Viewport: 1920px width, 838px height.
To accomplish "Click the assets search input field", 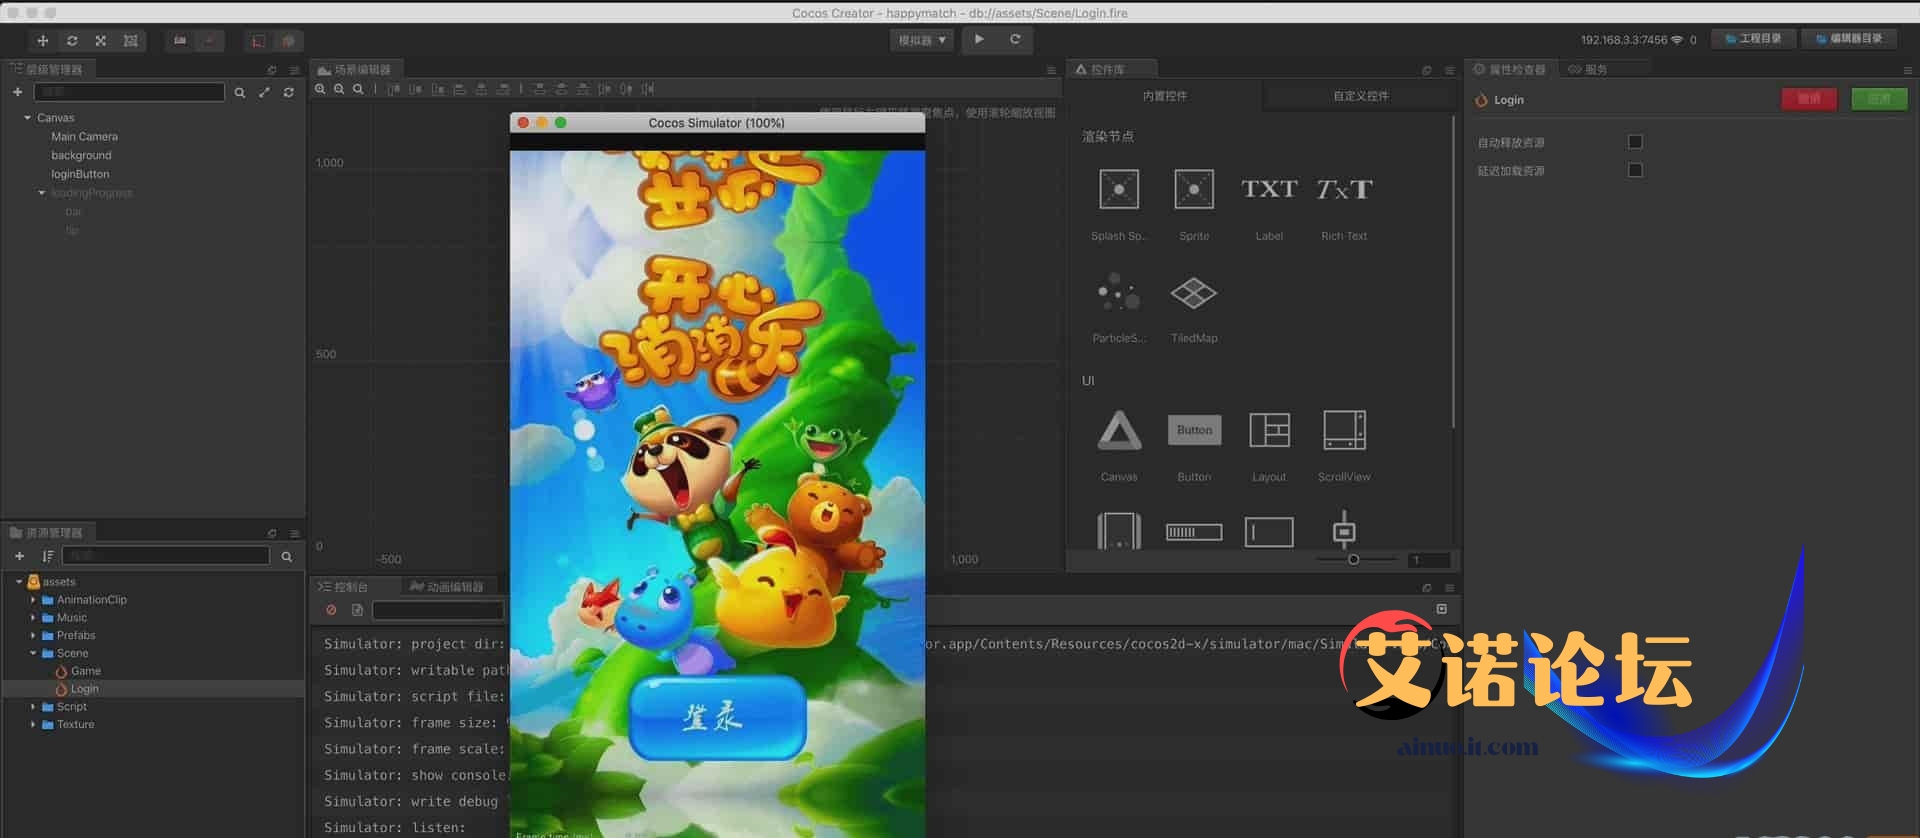I will coord(166,556).
